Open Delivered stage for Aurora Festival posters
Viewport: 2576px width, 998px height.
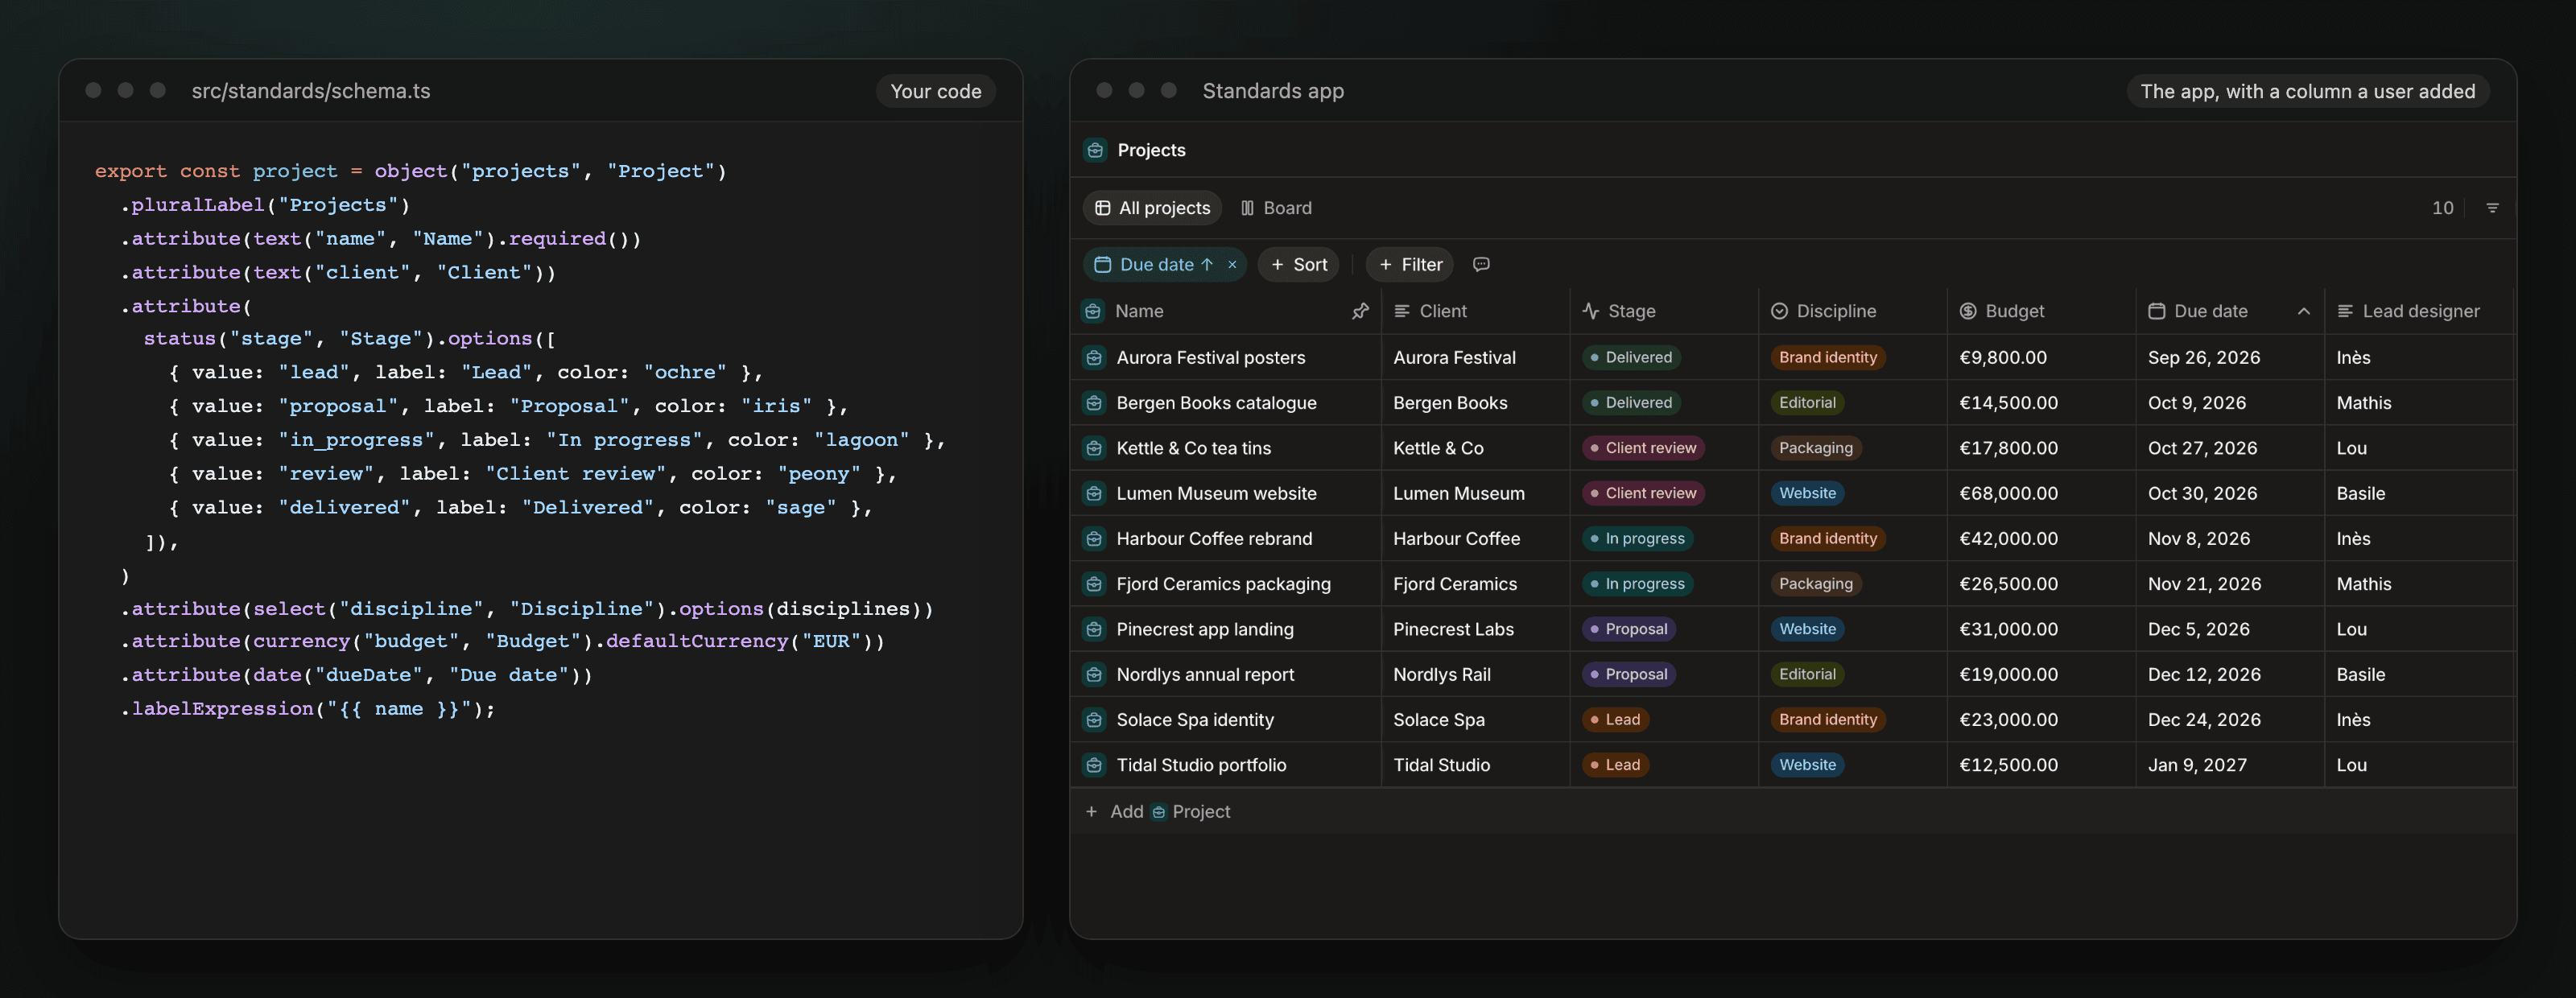point(1631,357)
